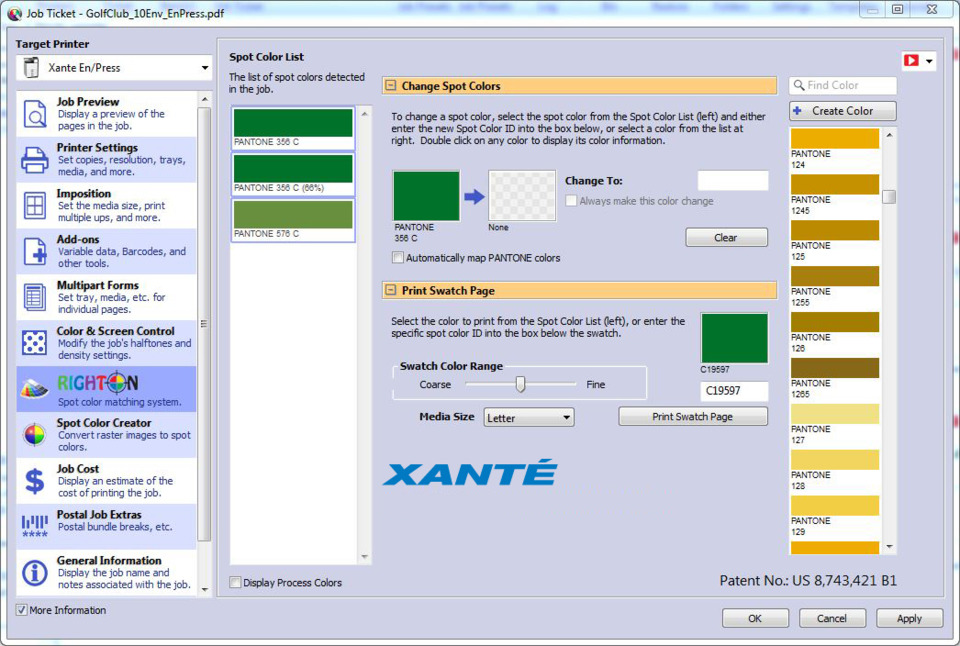Pick PANTONE 1255 from color library

pyautogui.click(x=834, y=287)
